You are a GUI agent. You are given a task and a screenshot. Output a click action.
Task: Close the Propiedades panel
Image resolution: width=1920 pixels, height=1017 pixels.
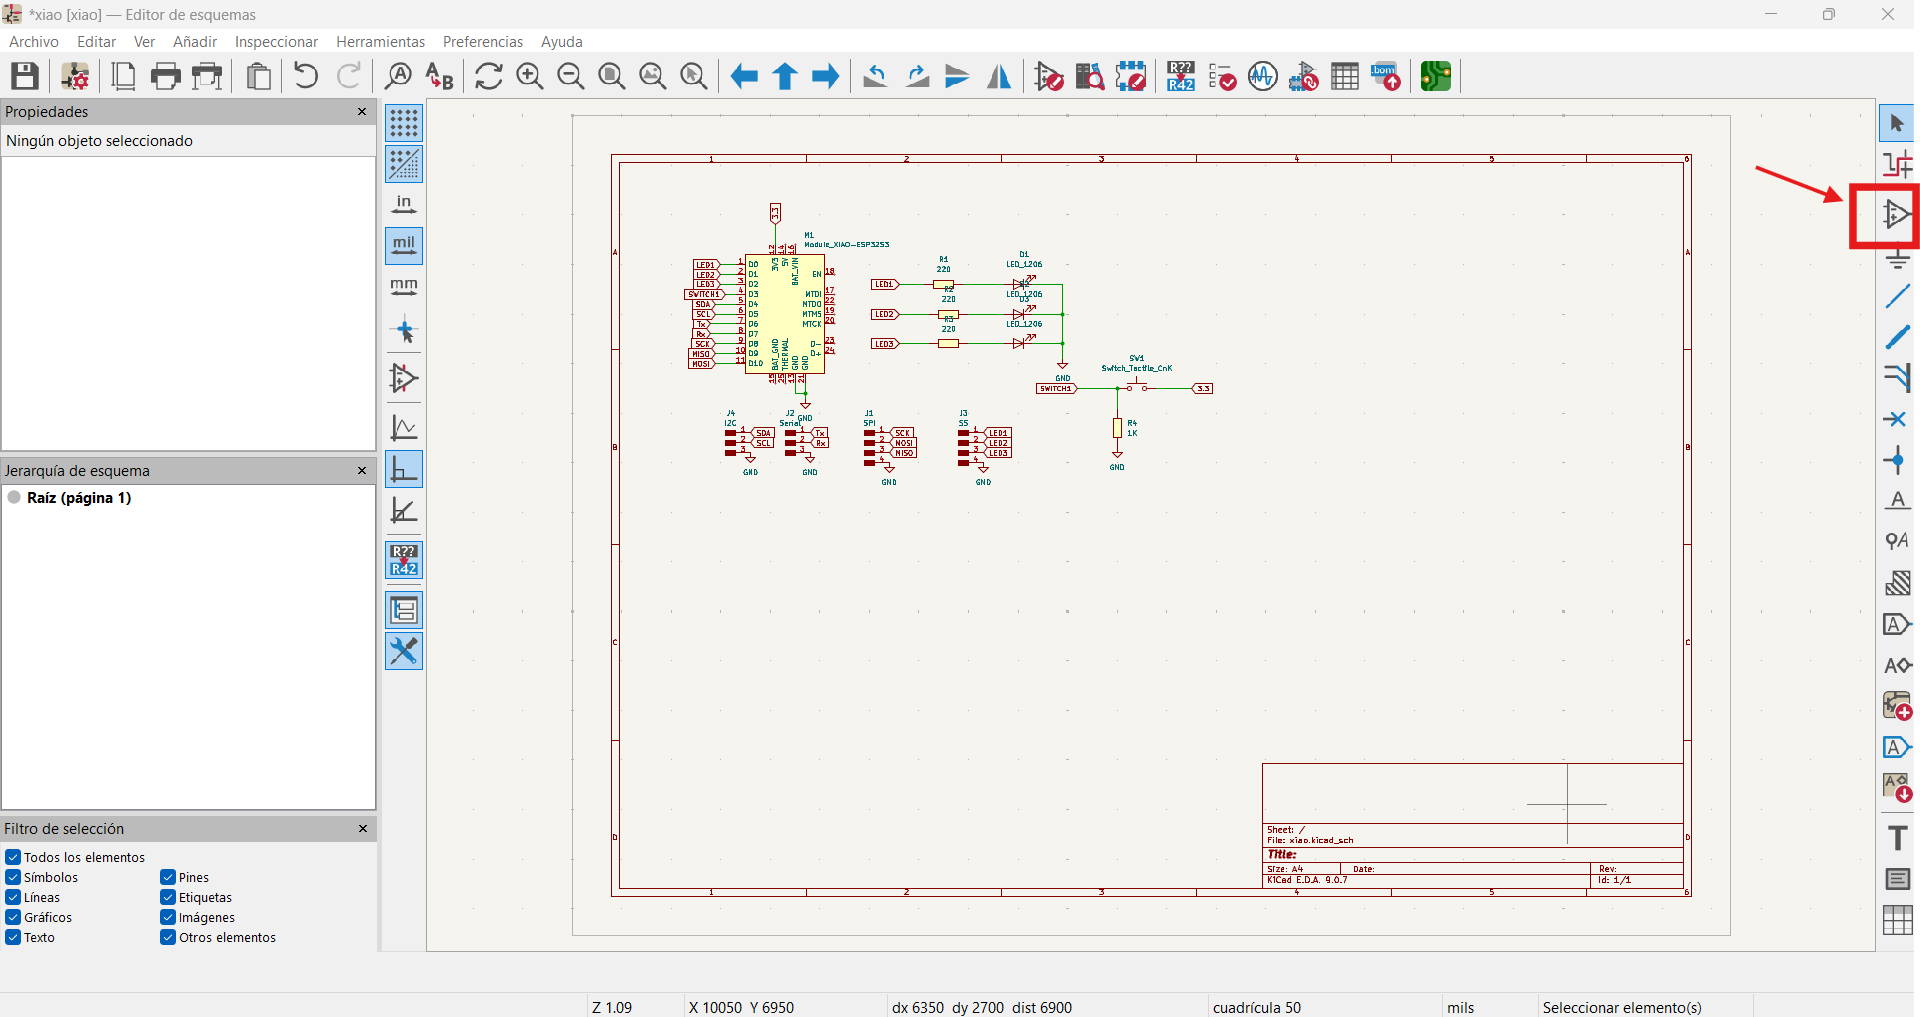(x=362, y=111)
